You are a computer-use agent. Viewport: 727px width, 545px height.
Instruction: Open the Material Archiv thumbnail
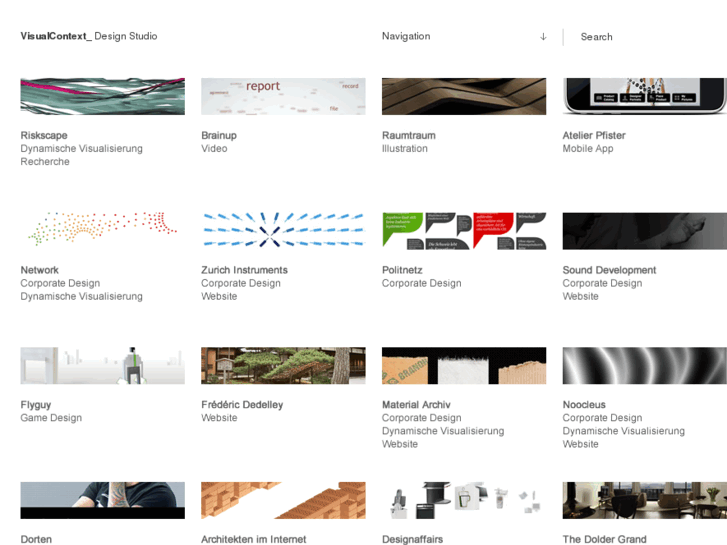[x=464, y=365]
